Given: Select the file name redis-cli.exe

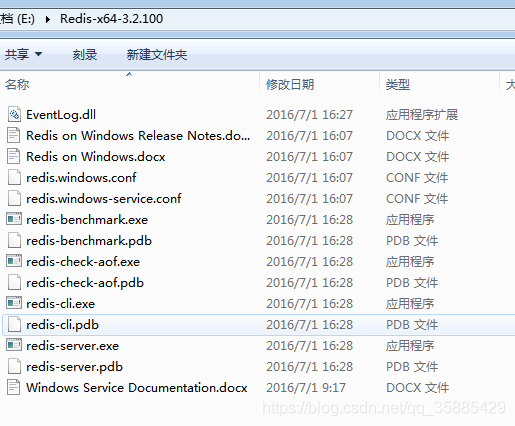Looking at the screenshot, I should coord(61,304).
